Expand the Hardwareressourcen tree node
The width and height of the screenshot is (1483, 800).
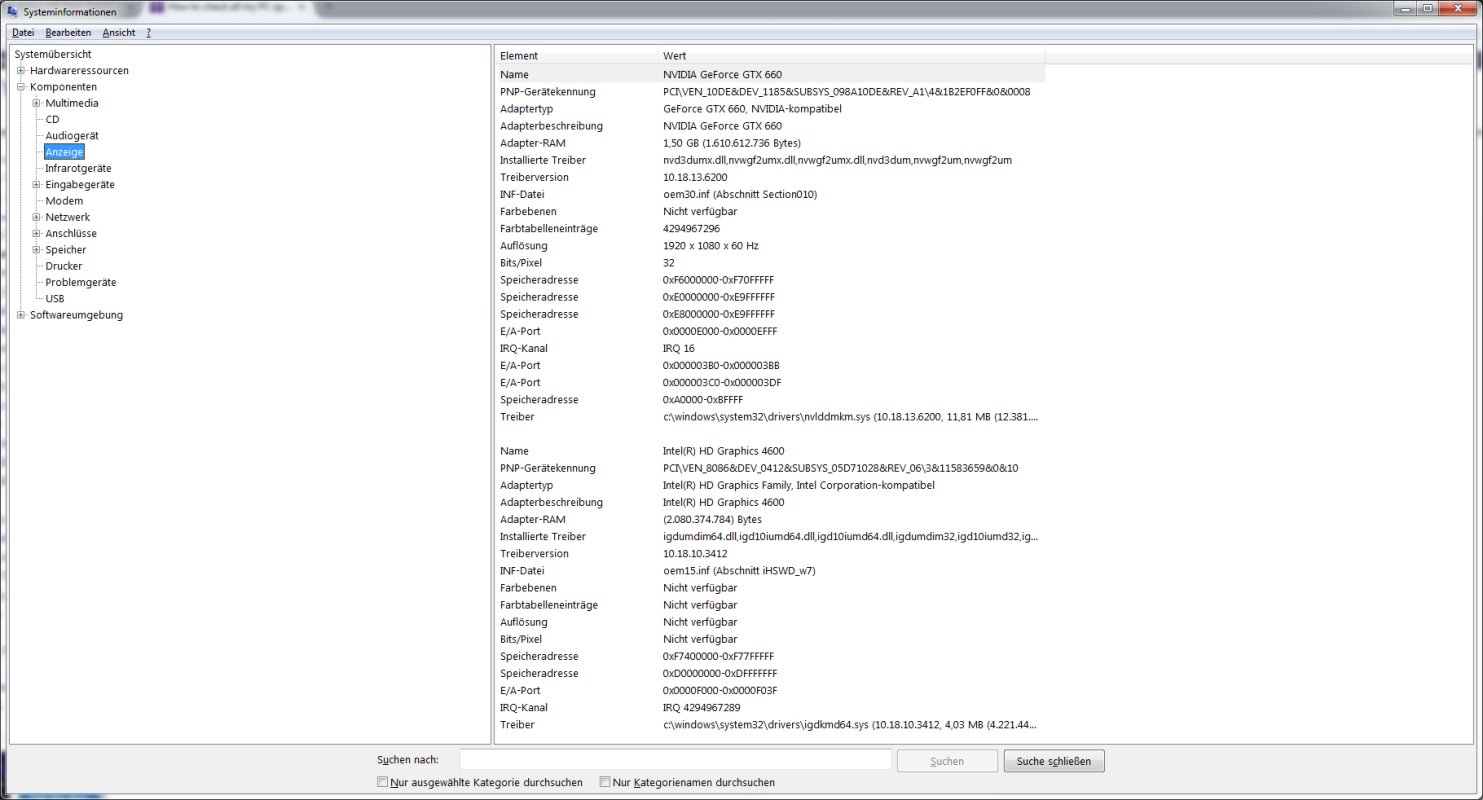[21, 71]
